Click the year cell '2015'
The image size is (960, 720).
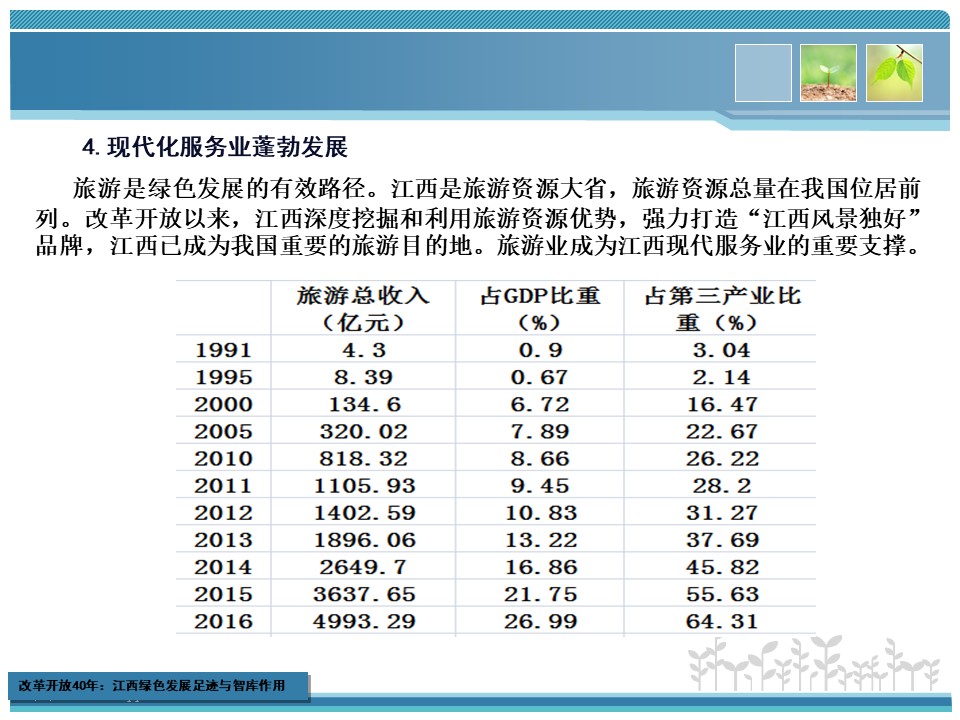click(223, 594)
